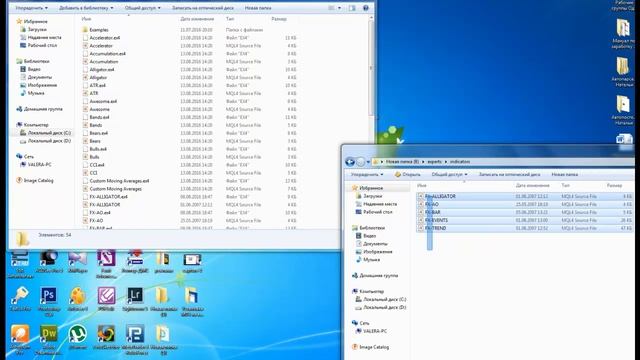The height and width of the screenshot is (360, 640).
Task: Sort by Размер column in indicators window
Action: coord(614,185)
